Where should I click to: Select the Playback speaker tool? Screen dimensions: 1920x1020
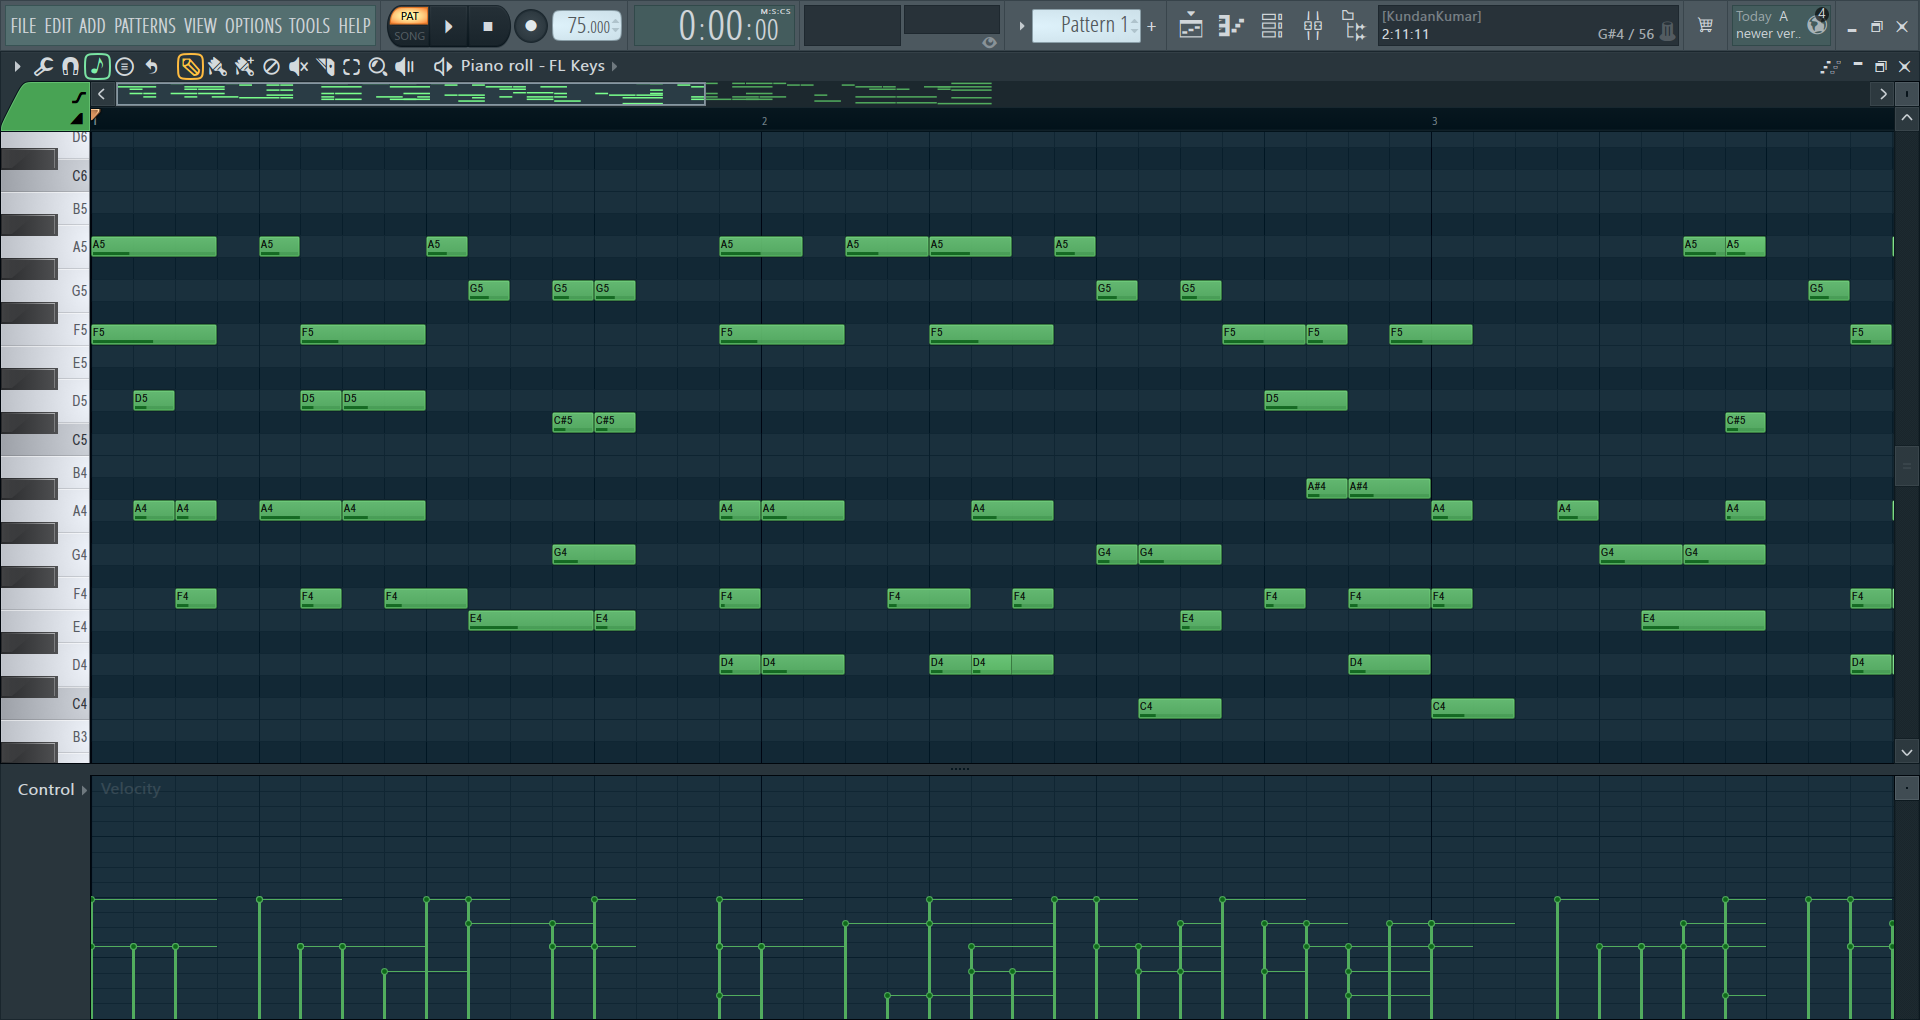coord(405,66)
